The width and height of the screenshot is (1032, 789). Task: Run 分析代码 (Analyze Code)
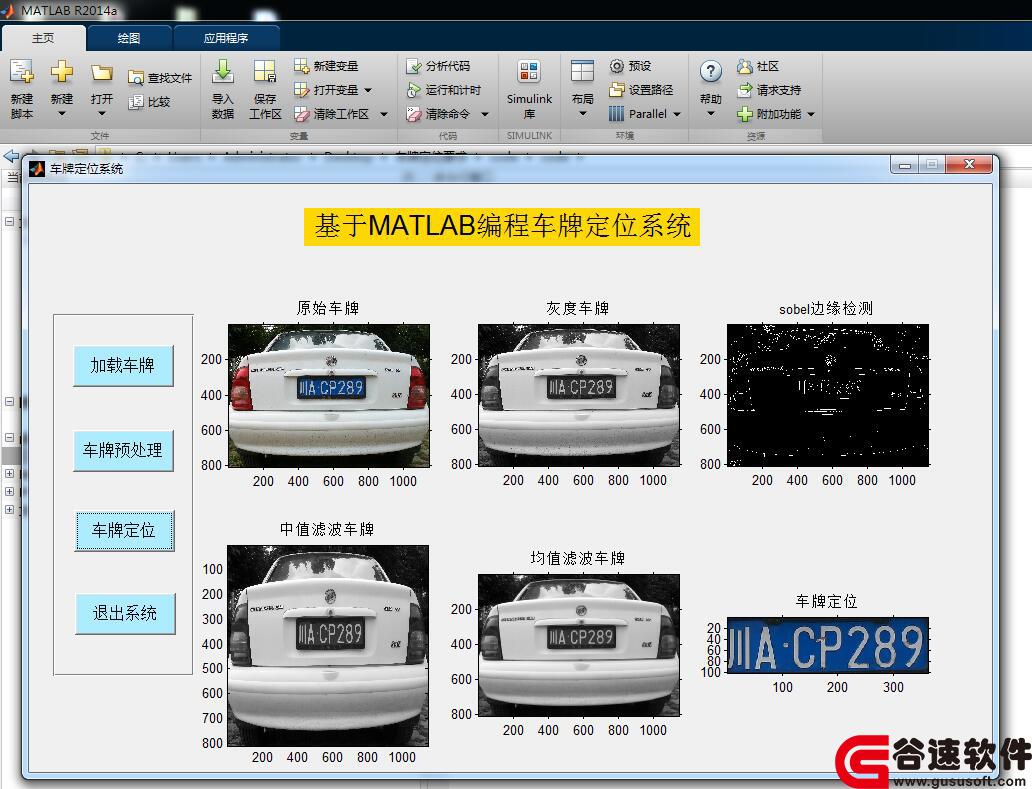pyautogui.click(x=438, y=66)
